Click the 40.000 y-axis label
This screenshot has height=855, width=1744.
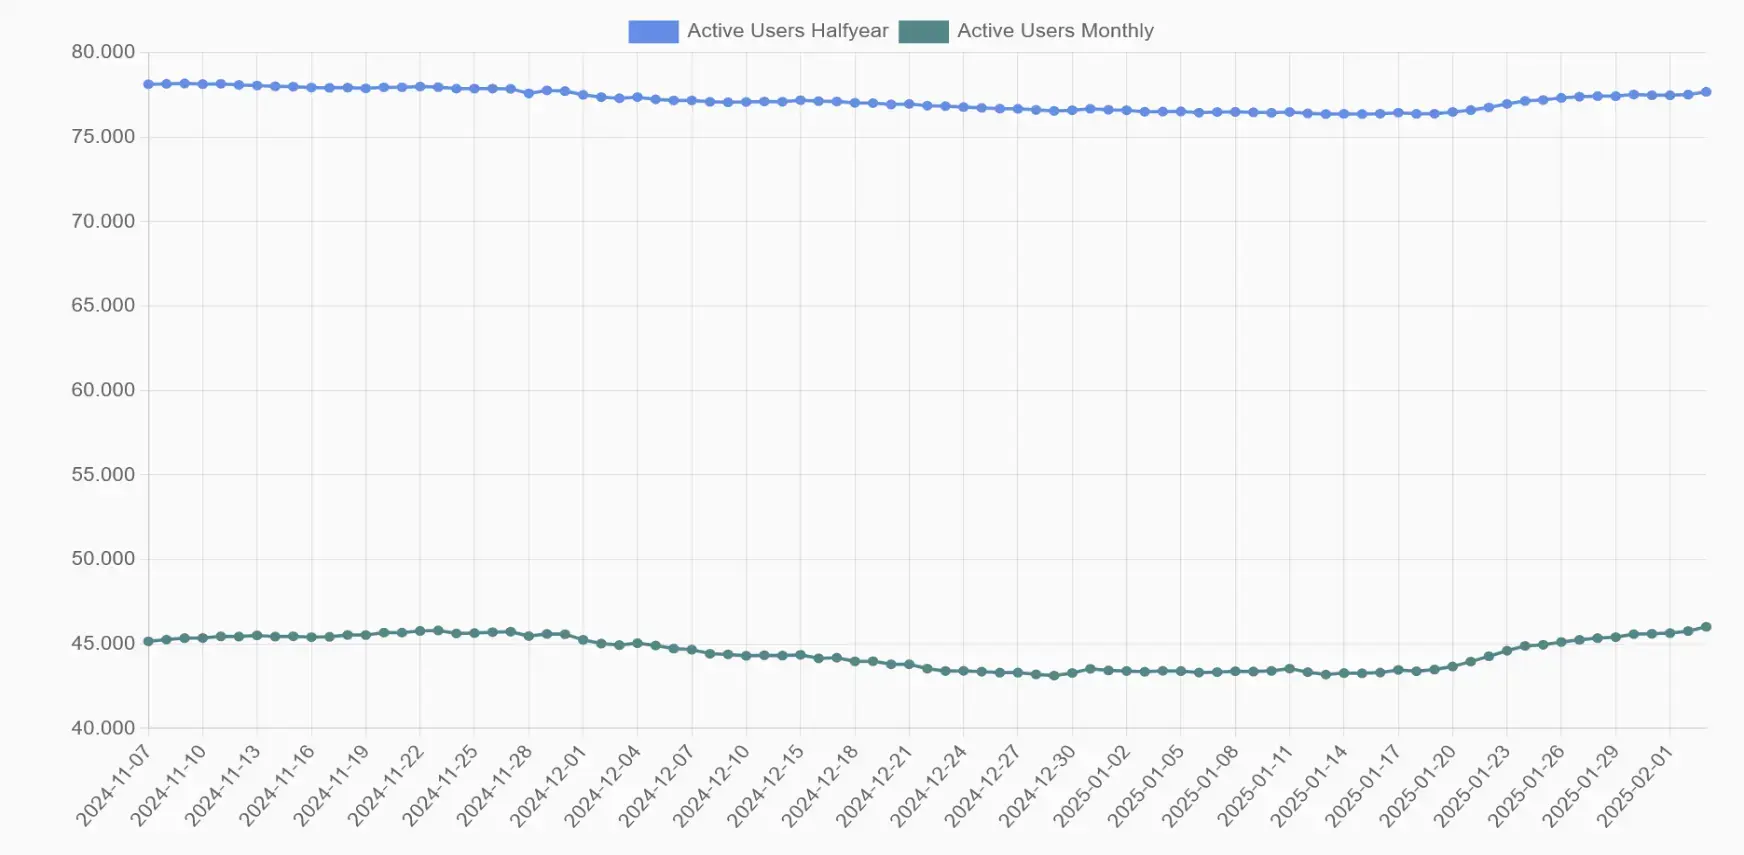pyautogui.click(x=103, y=728)
